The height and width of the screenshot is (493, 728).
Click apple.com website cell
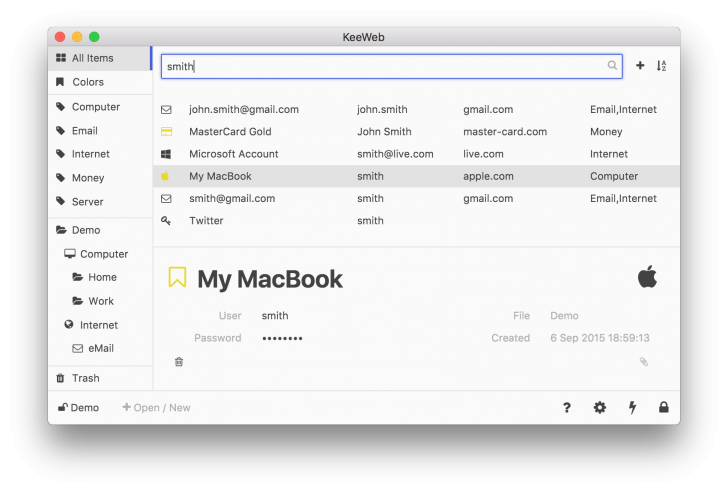488,176
